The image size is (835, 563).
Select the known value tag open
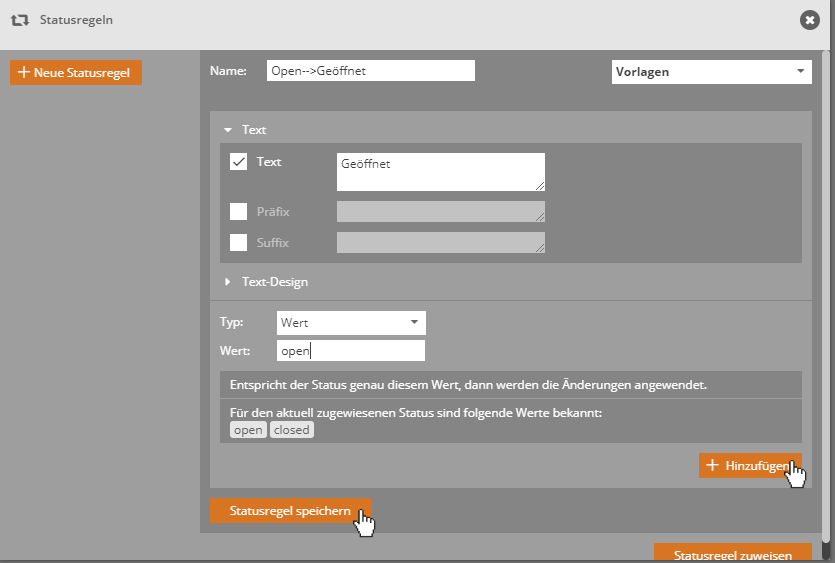tap(248, 430)
